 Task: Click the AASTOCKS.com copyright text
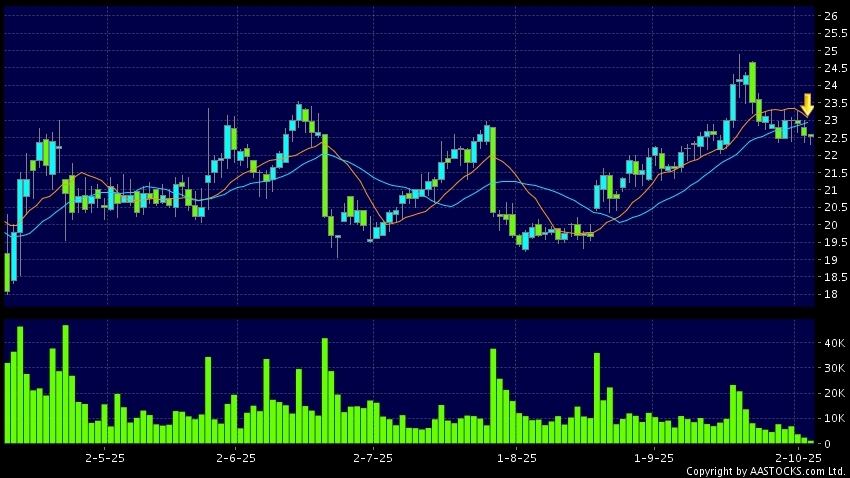tap(767, 470)
